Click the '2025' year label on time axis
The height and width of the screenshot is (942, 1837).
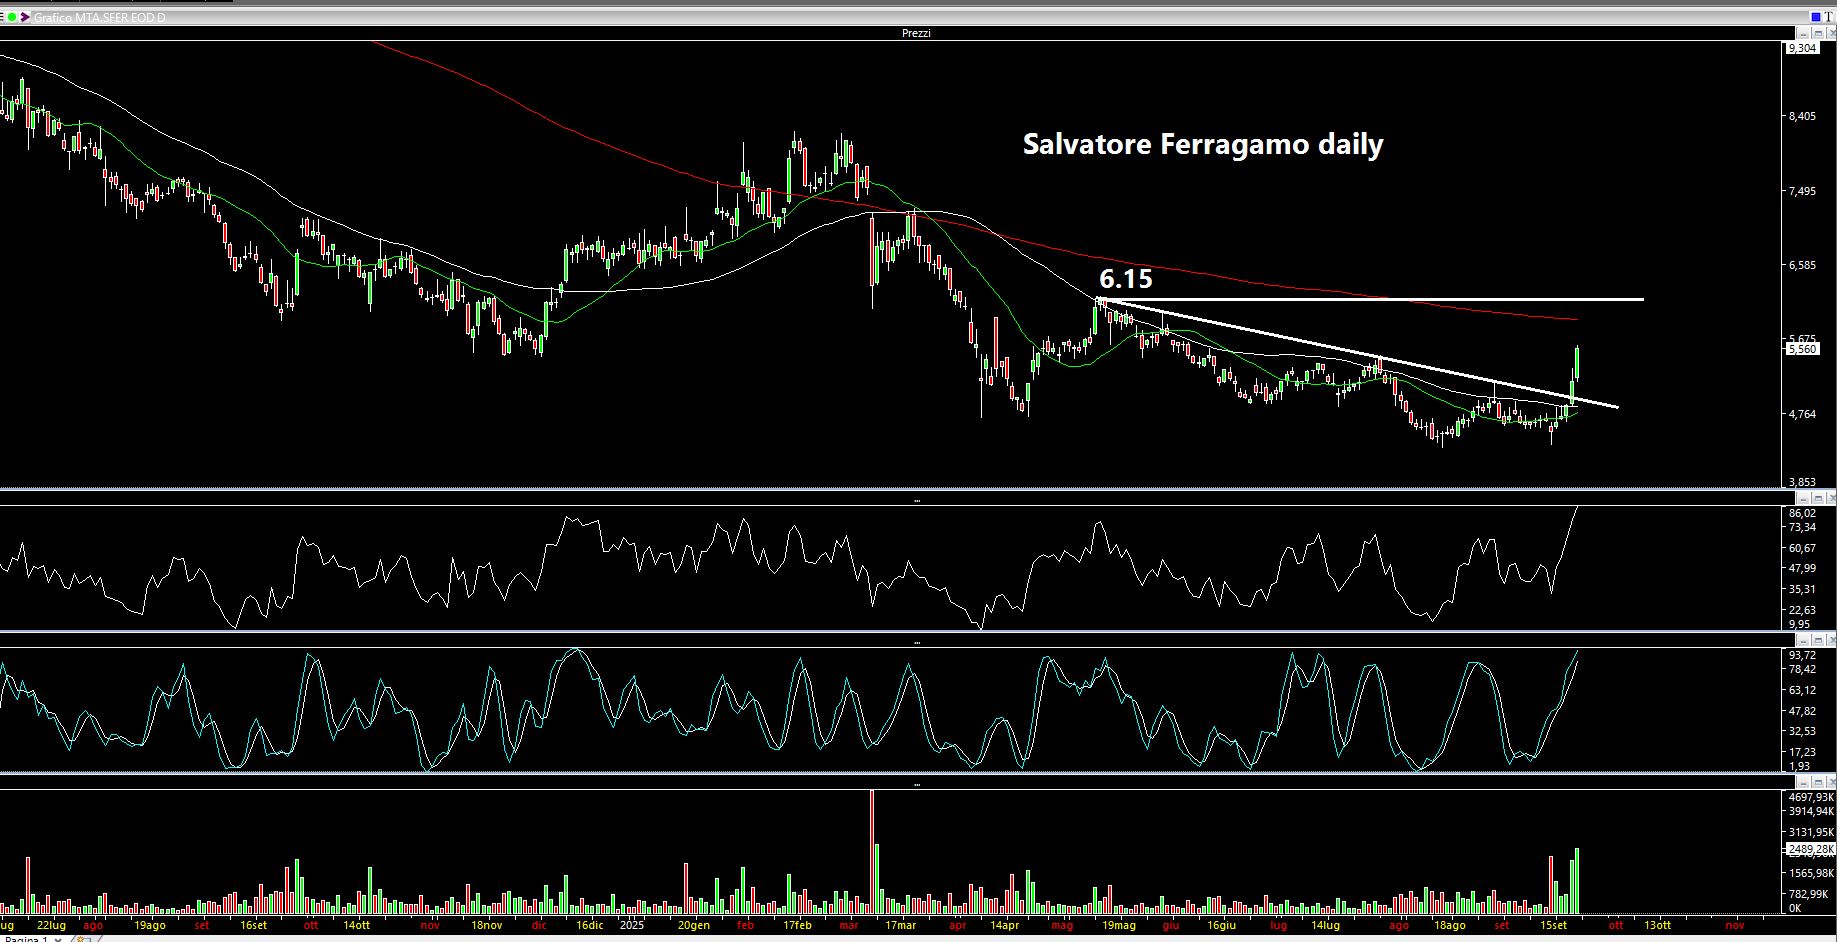click(x=630, y=925)
